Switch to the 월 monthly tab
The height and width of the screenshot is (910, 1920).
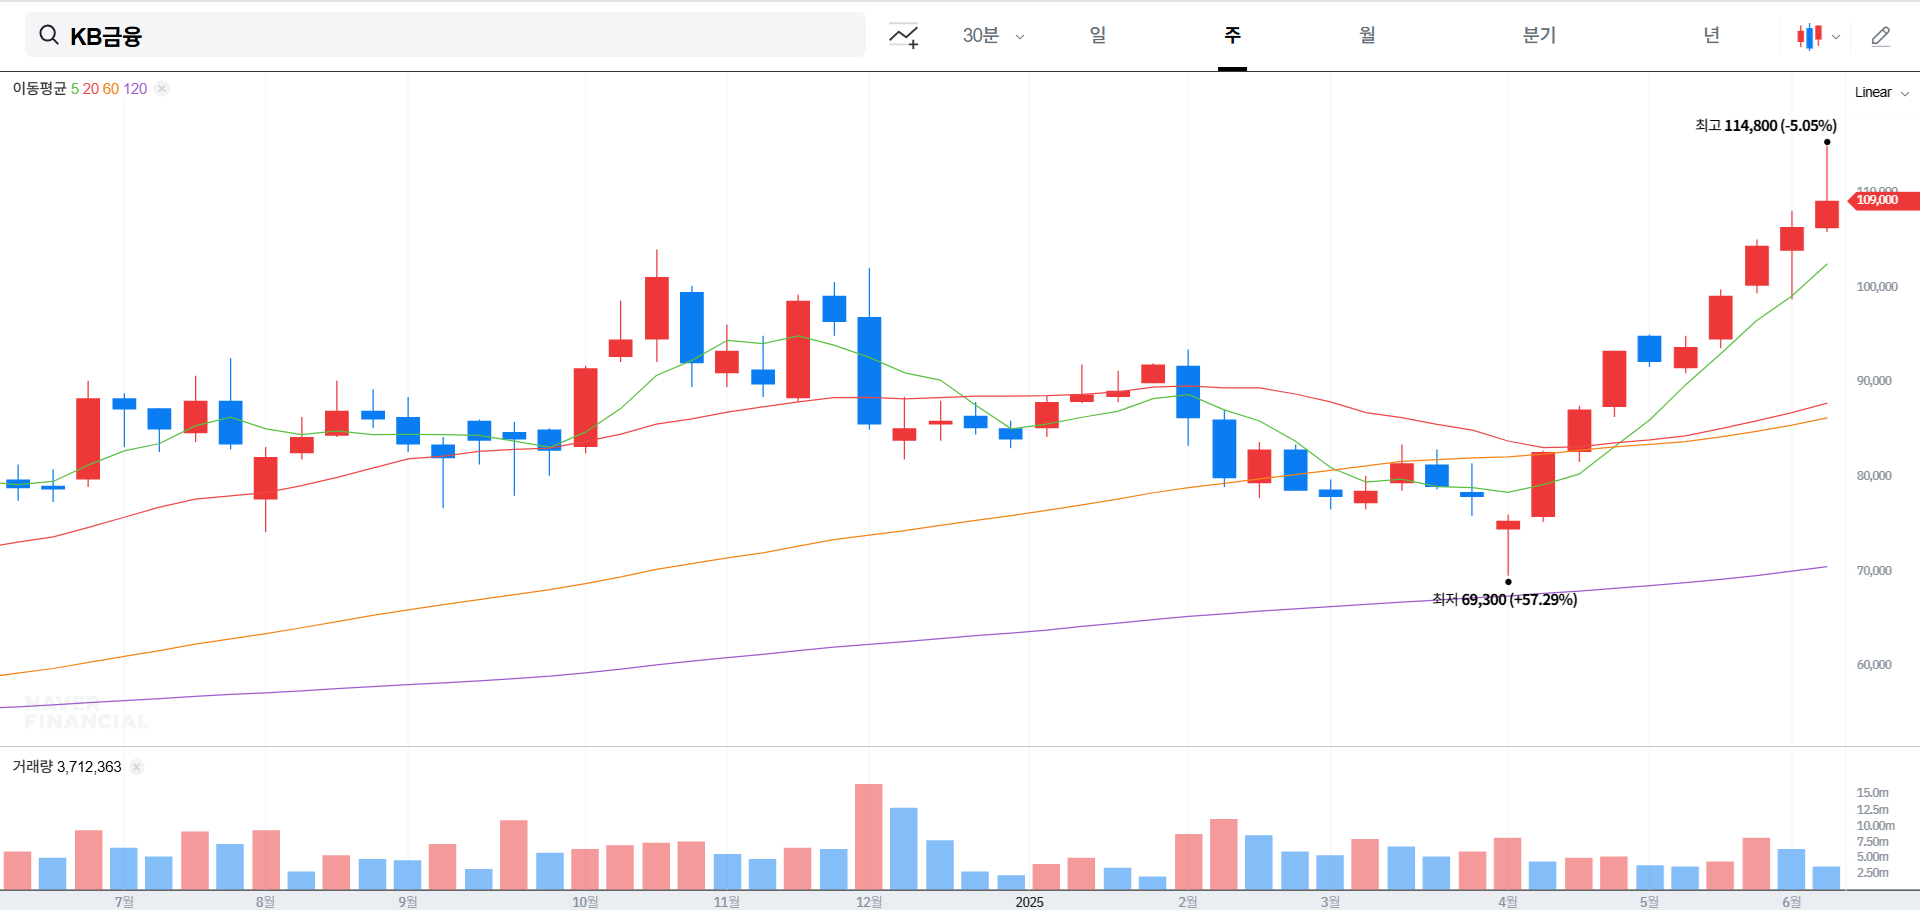pos(1367,35)
